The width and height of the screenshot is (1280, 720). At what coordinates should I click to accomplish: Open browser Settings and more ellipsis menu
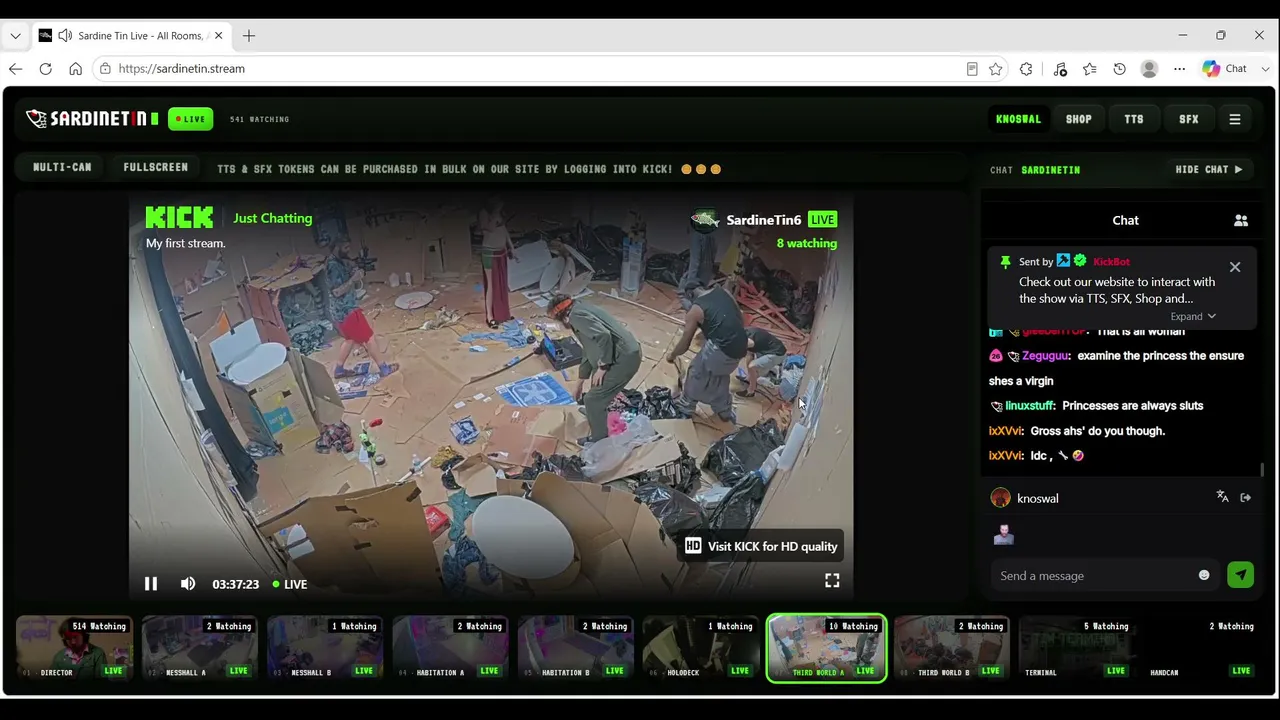1180,69
